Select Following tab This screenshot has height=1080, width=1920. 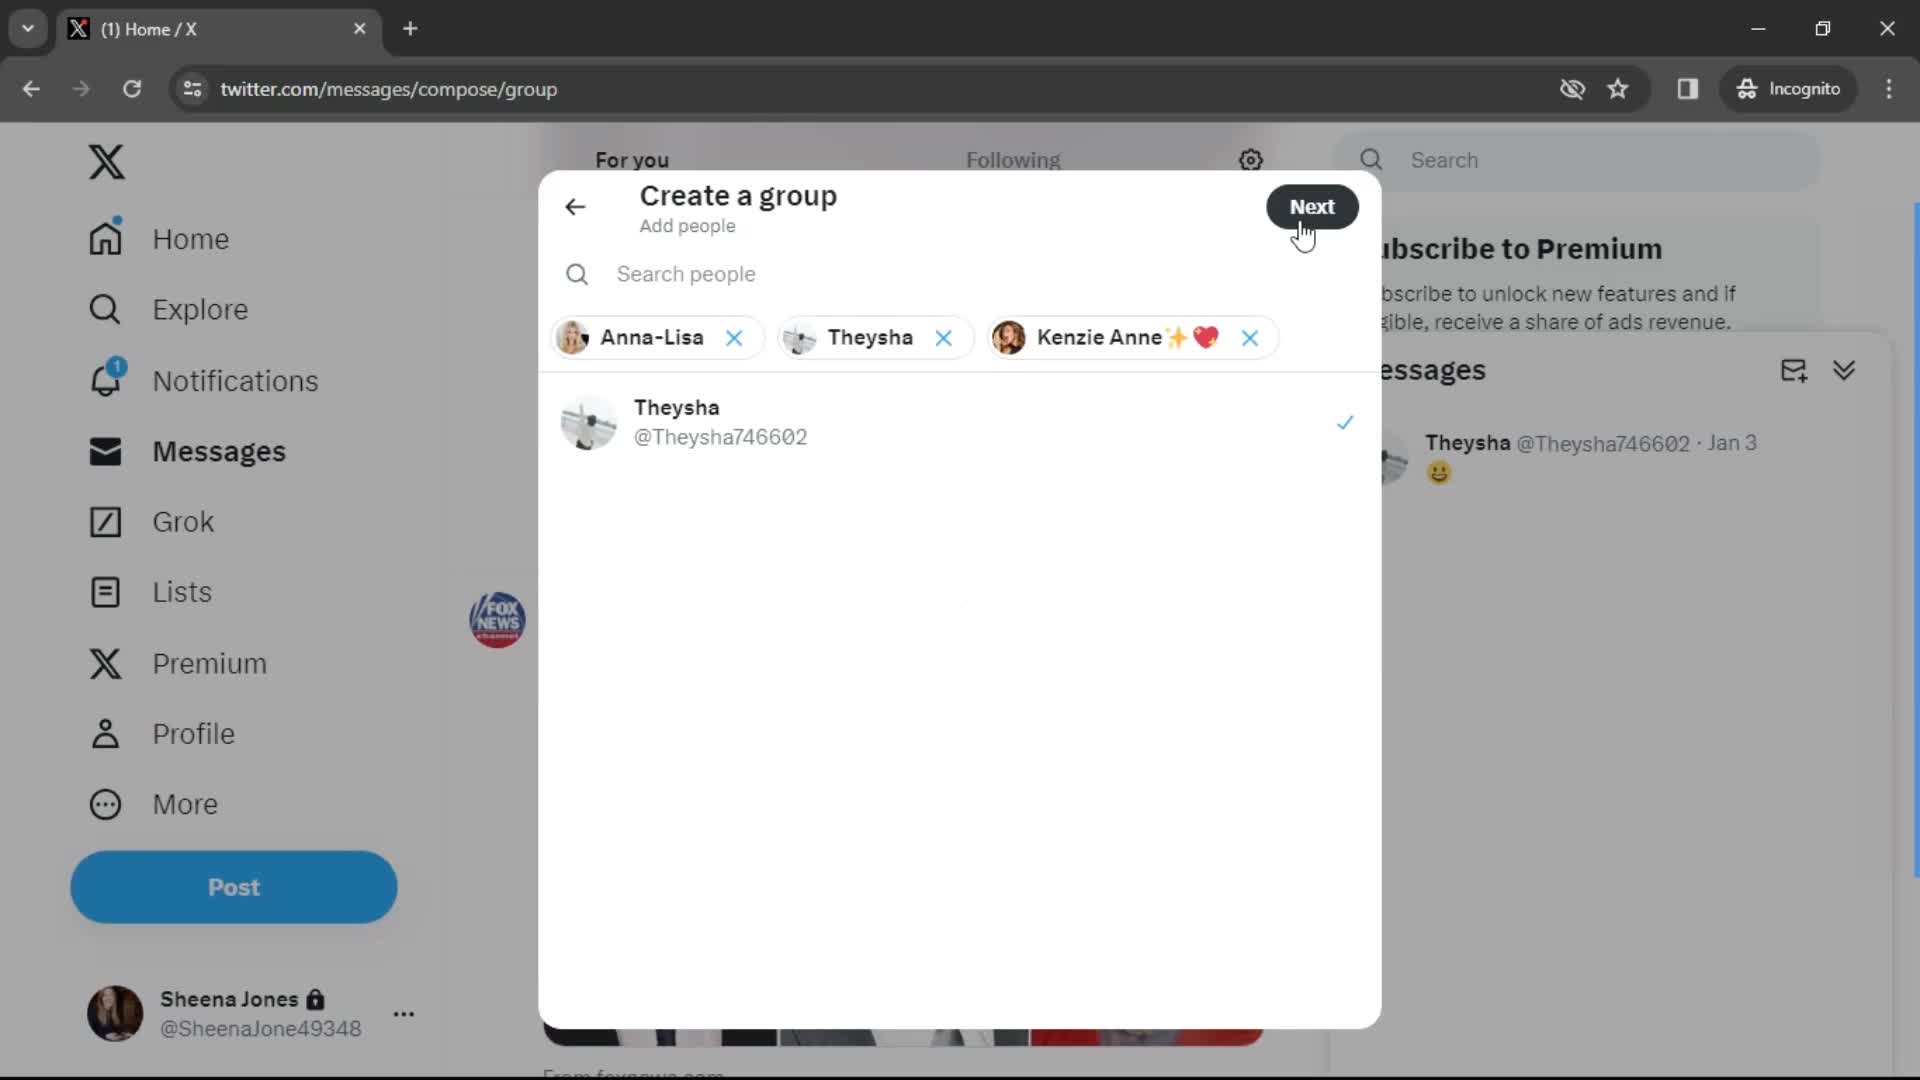[x=1011, y=160]
